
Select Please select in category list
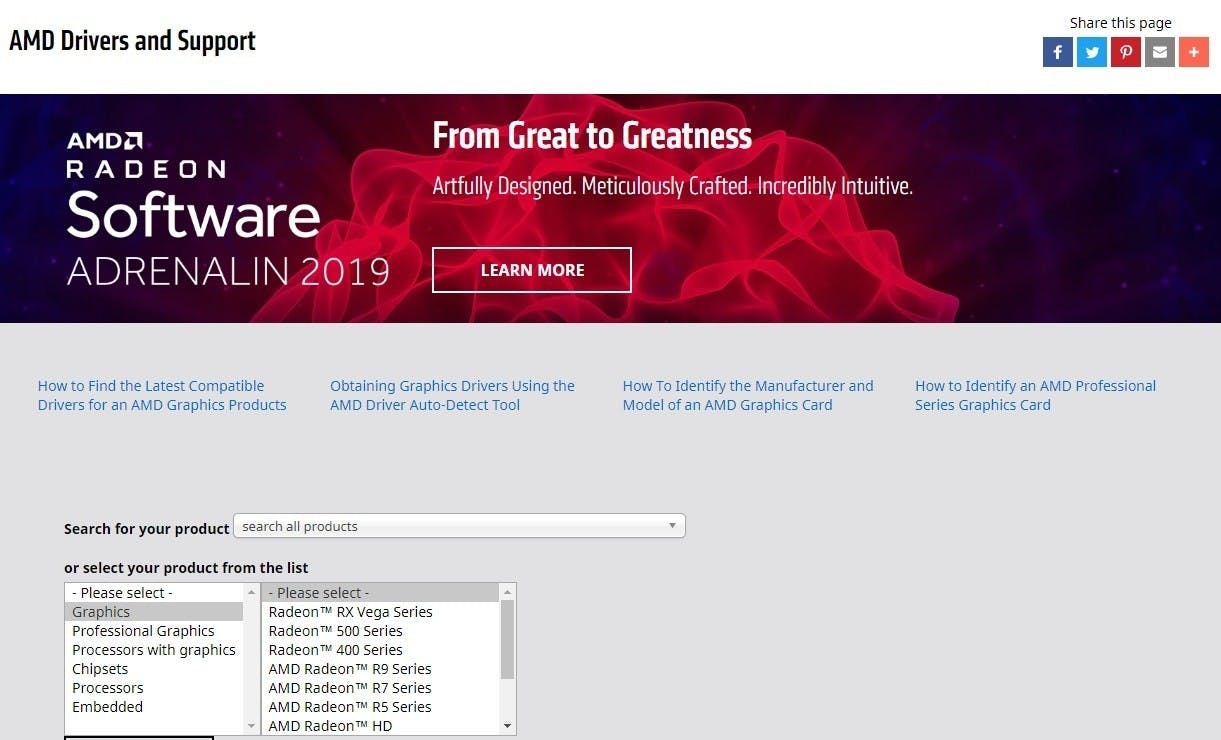pos(154,593)
